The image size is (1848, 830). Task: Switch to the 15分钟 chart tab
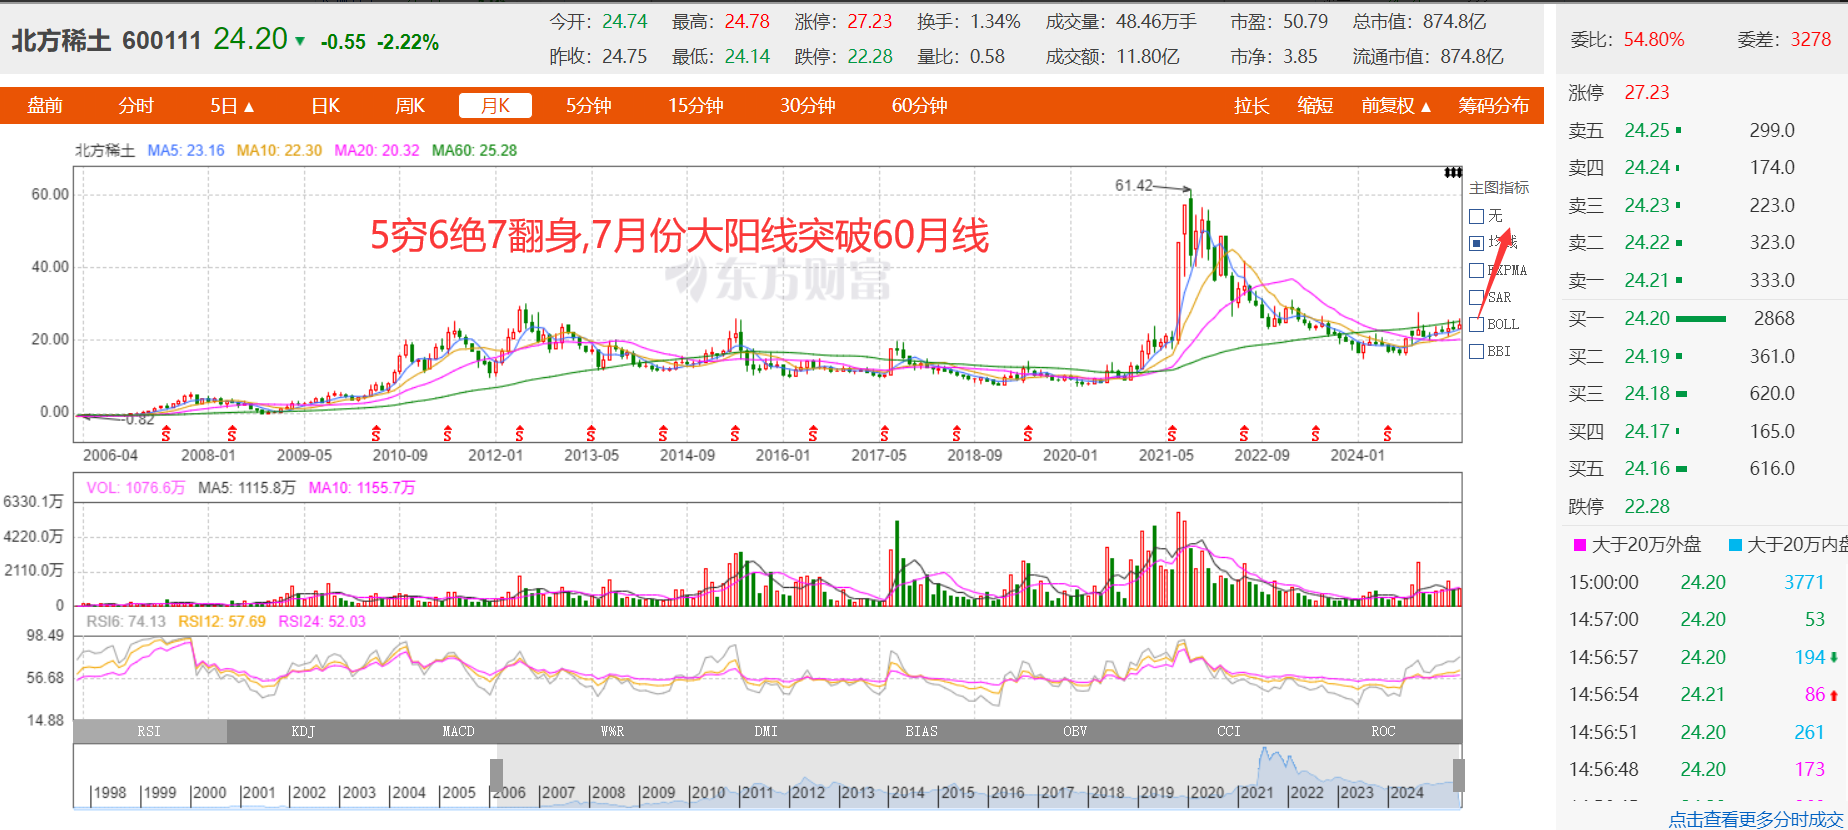click(696, 106)
